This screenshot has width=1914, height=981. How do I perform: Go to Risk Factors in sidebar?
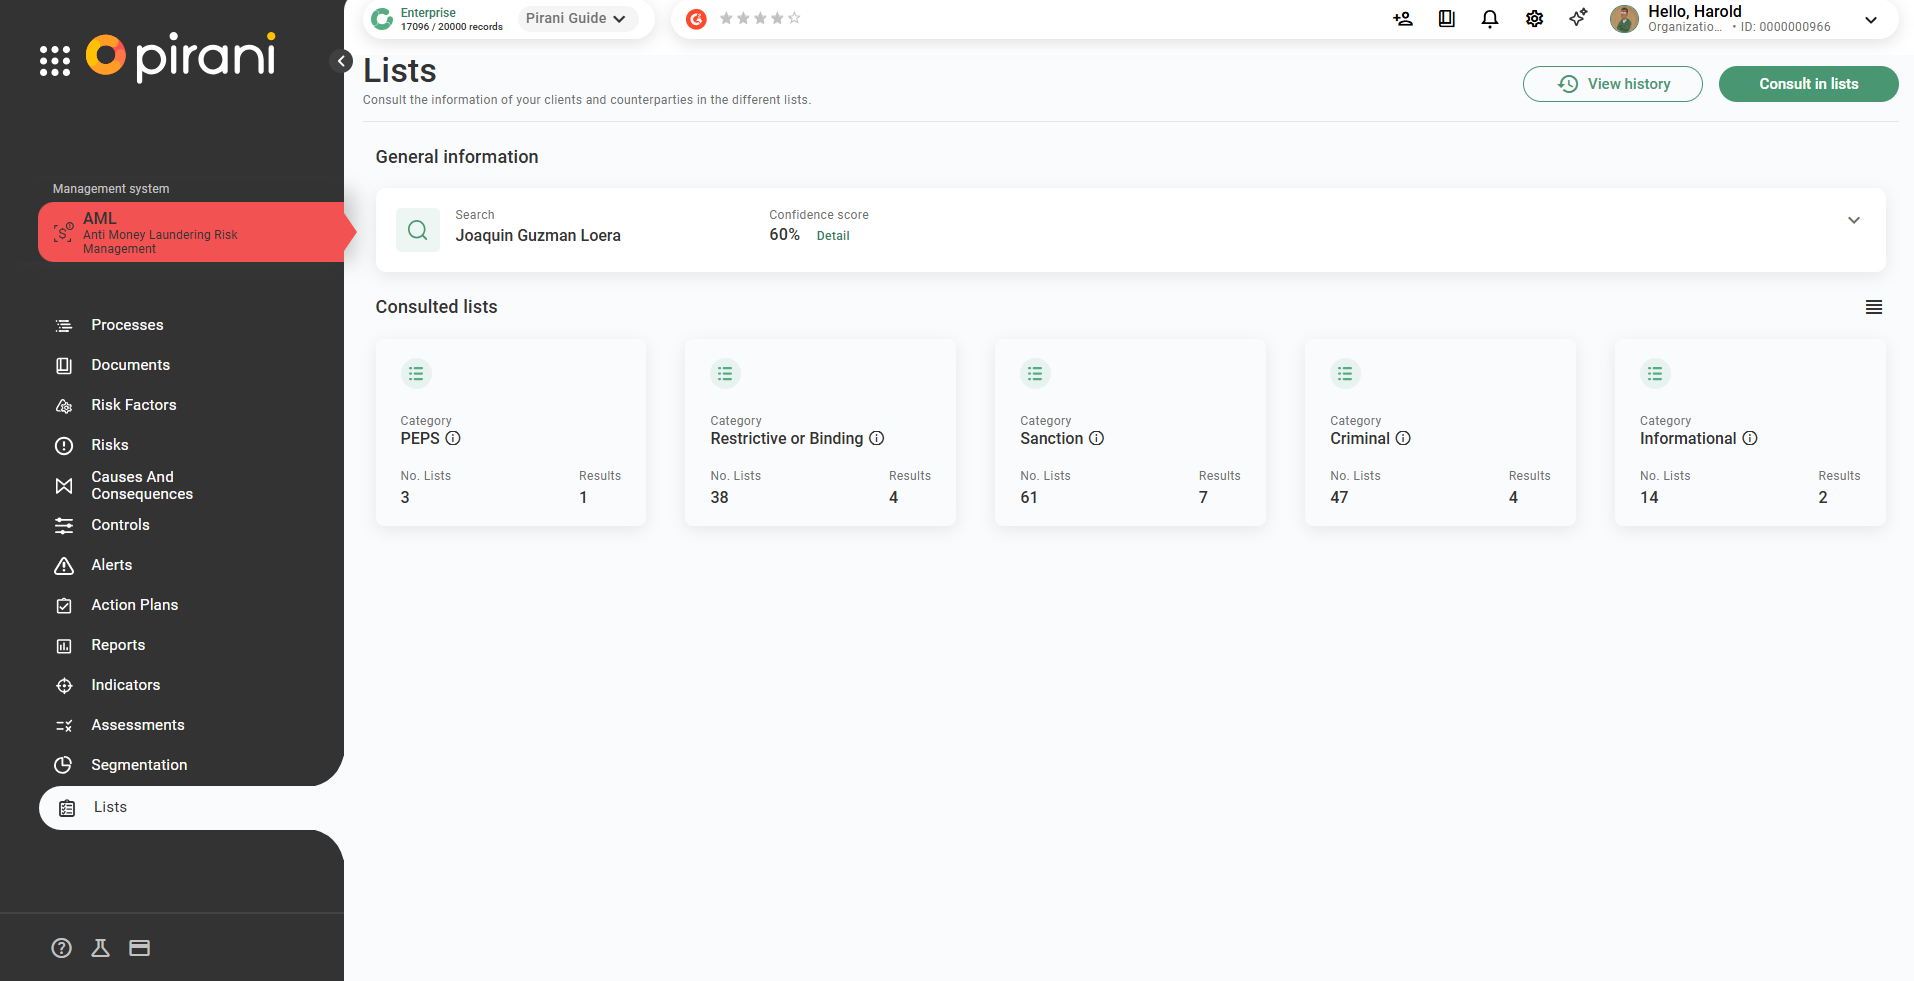click(133, 405)
